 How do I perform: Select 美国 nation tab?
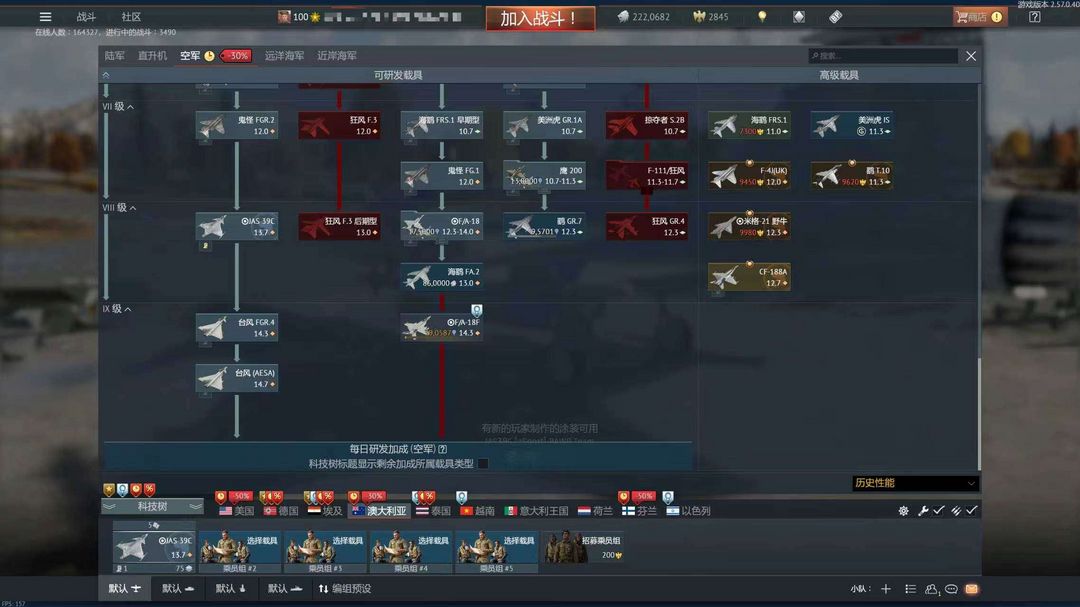(x=236, y=511)
